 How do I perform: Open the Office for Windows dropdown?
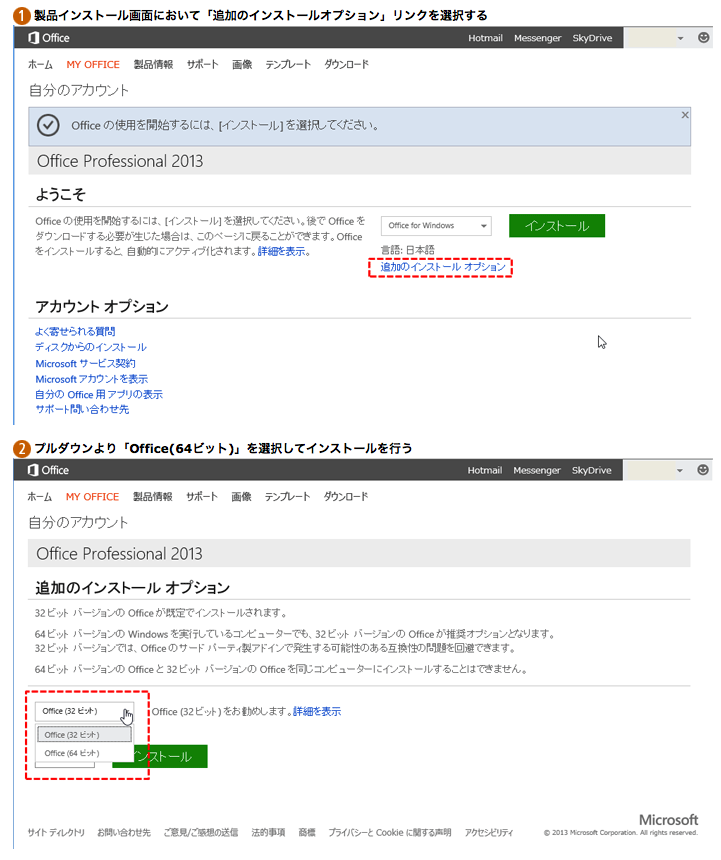coord(436,225)
